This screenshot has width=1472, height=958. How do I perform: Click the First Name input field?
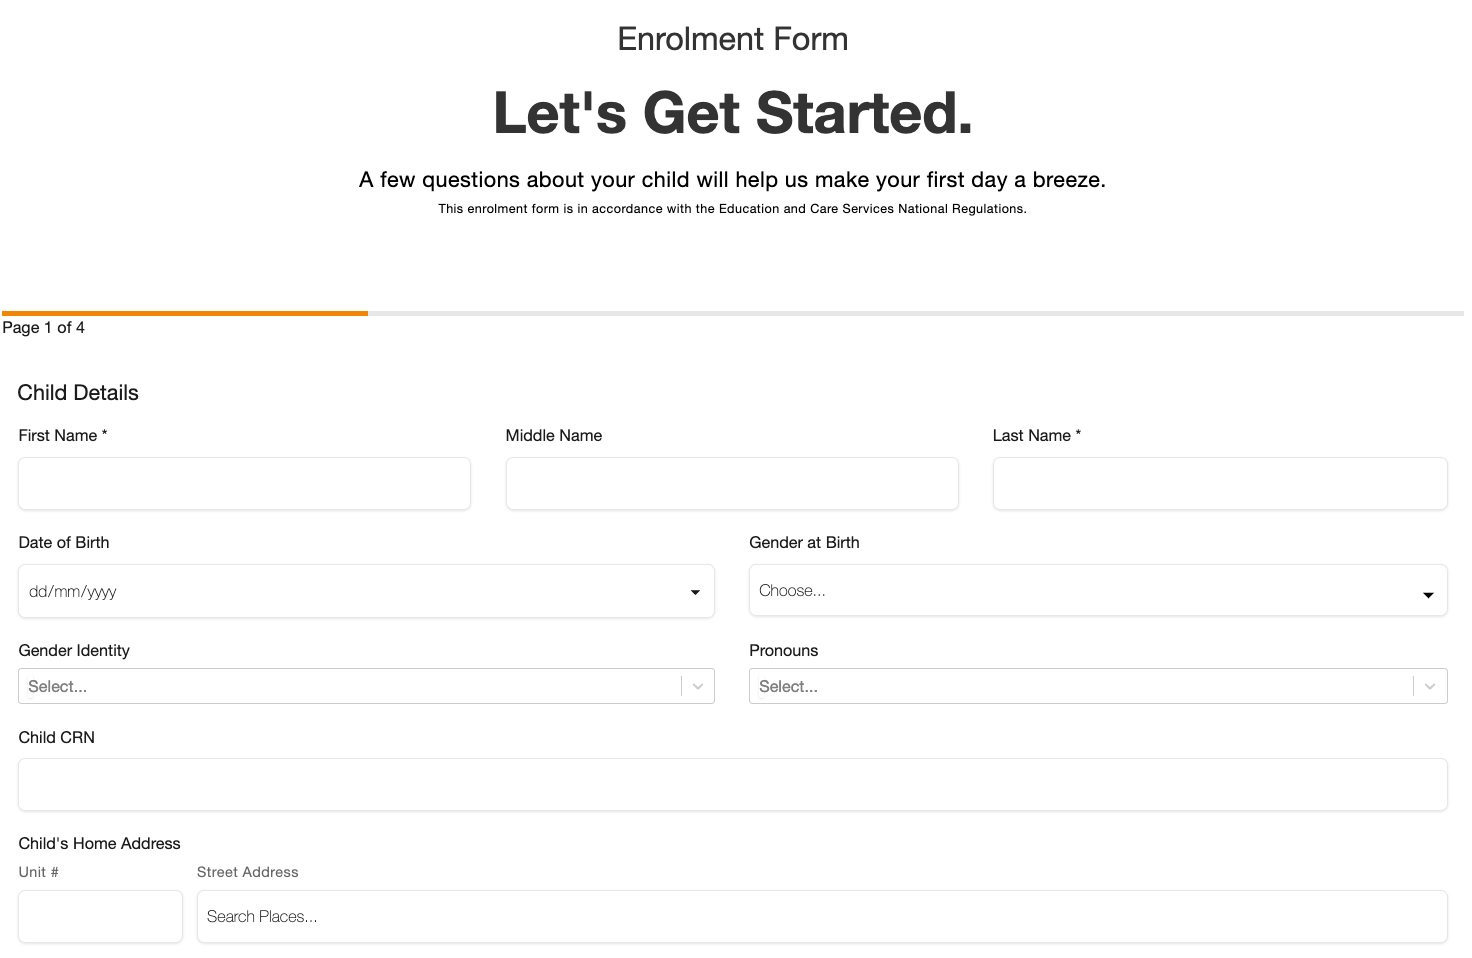point(244,483)
